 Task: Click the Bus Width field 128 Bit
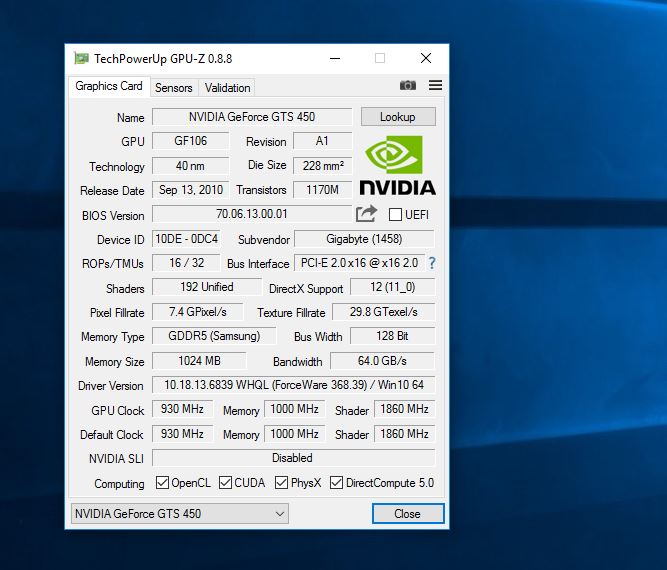click(x=392, y=336)
